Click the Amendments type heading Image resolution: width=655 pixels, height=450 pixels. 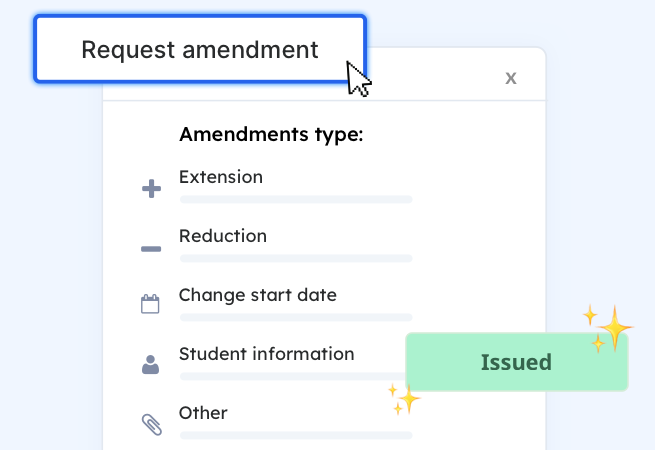[x=271, y=135]
